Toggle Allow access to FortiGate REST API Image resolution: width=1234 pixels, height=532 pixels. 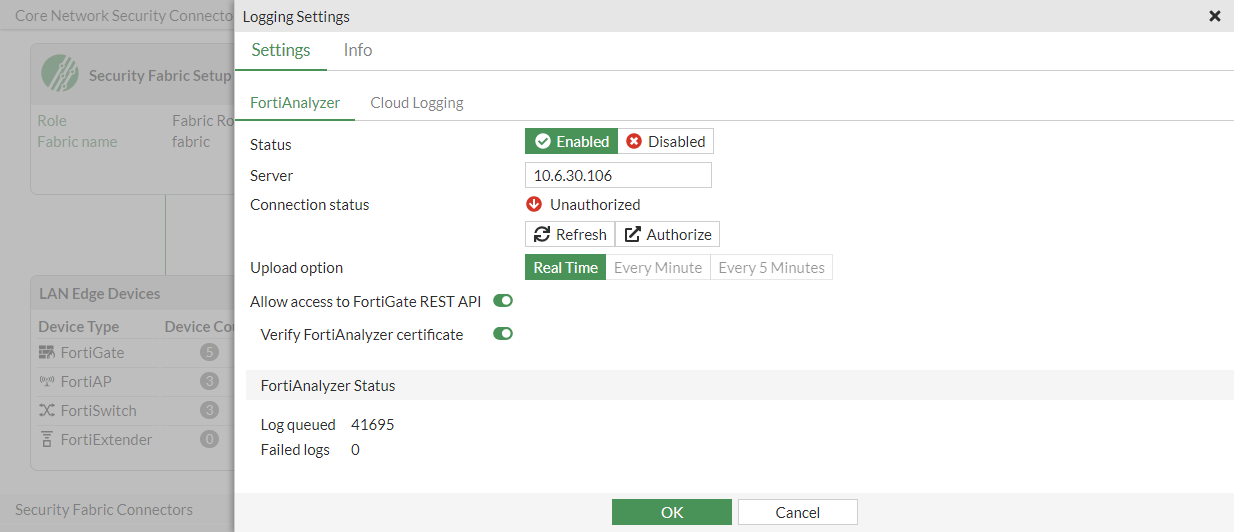click(503, 301)
